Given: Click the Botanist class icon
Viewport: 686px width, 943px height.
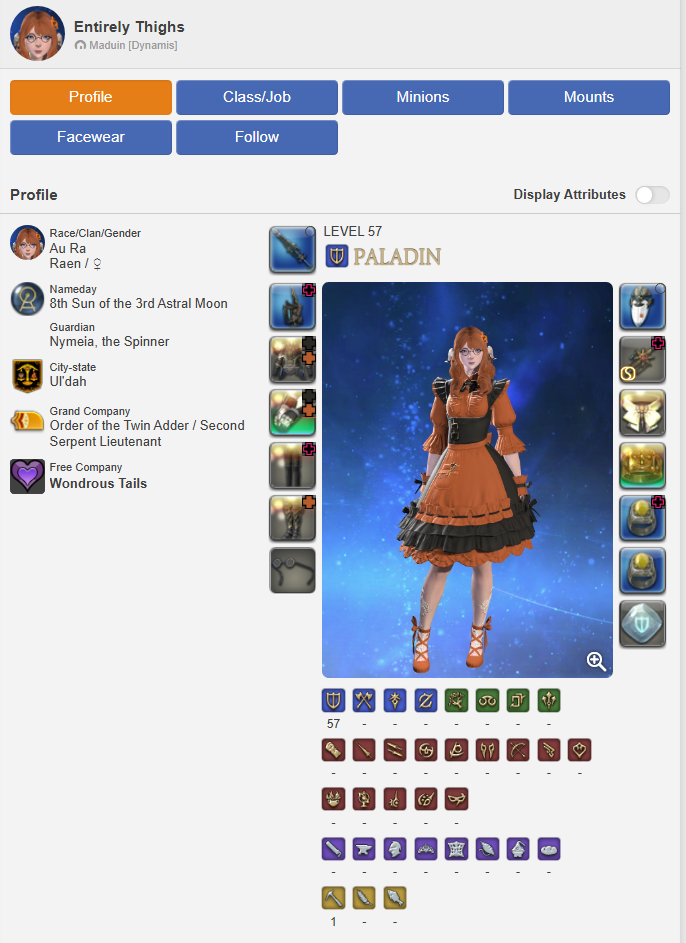Looking at the screenshot, I should point(364,898).
